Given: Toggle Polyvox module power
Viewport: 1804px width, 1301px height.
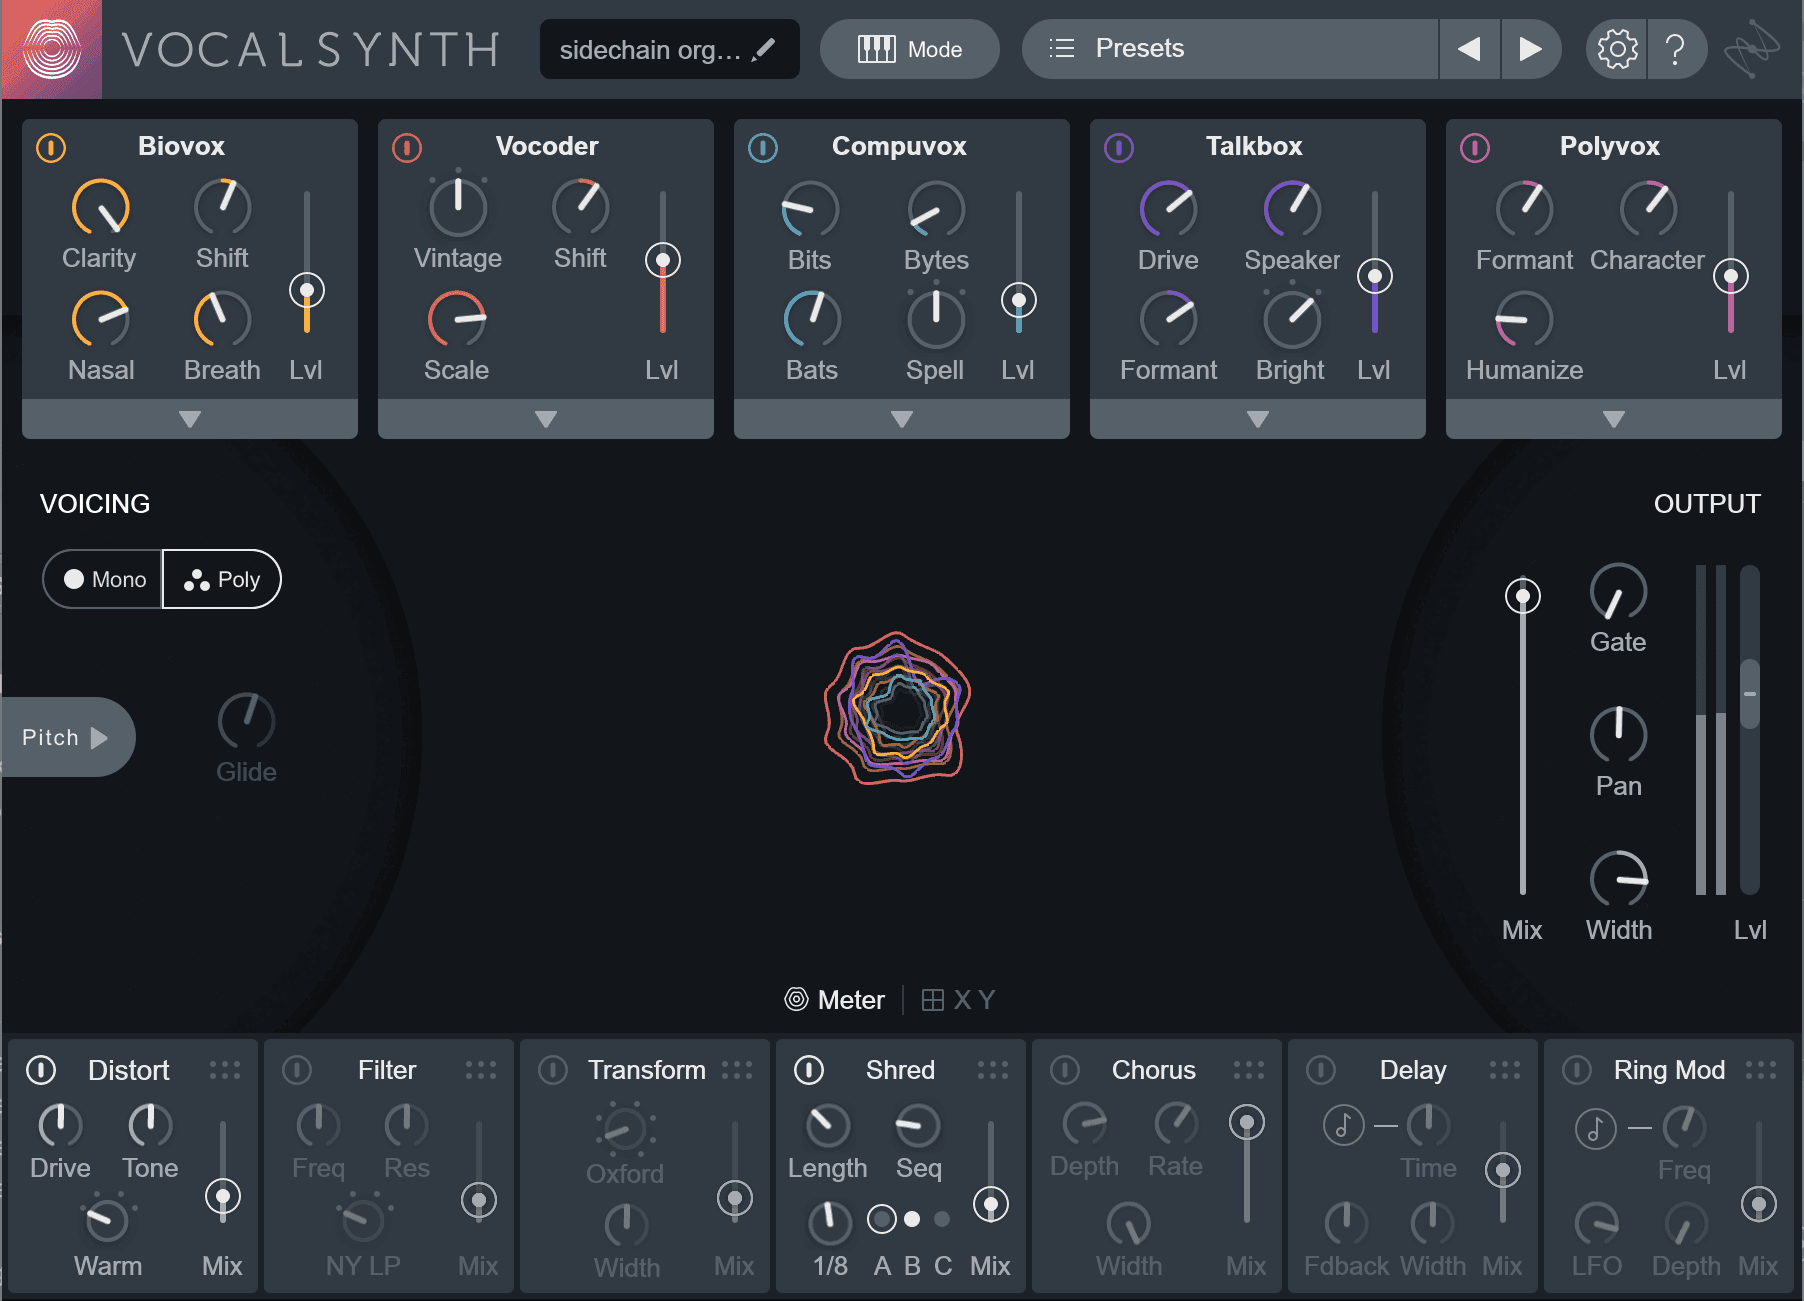Looking at the screenshot, I should point(1475,148).
